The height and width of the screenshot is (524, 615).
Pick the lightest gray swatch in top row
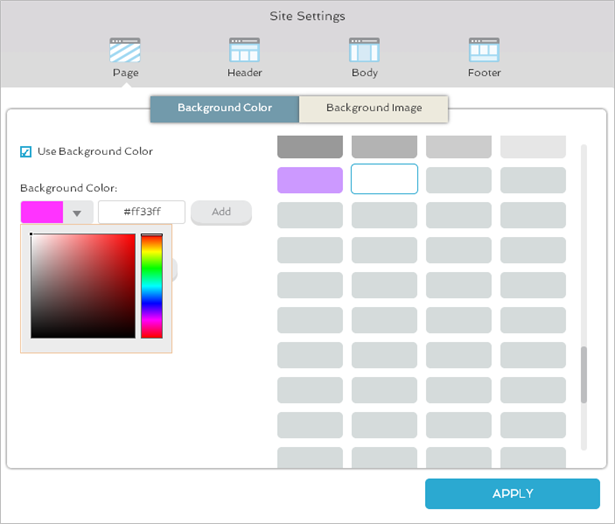533,147
